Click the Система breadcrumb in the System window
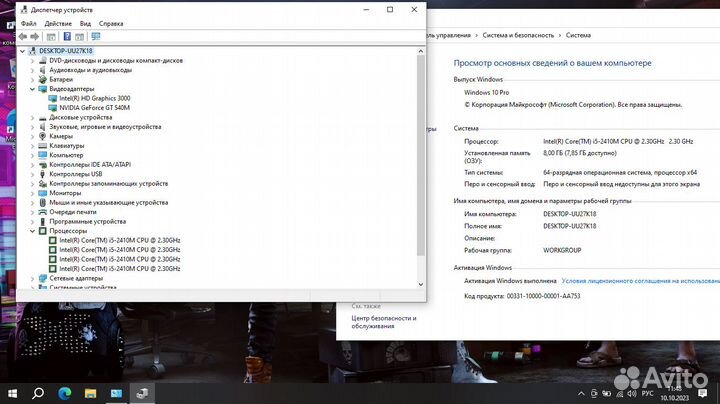The height and width of the screenshot is (404, 720). [578, 35]
